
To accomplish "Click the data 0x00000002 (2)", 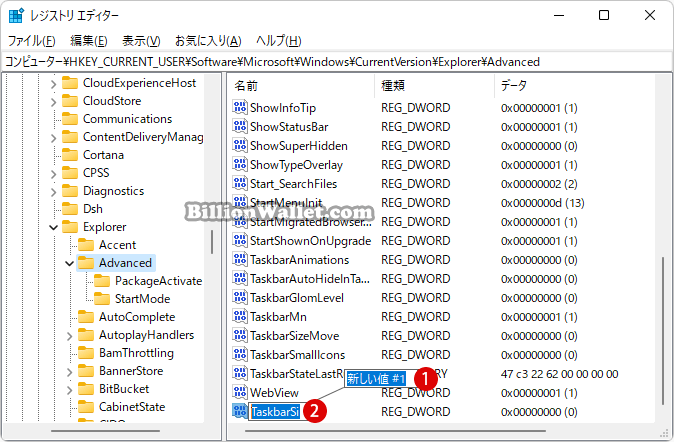I will (539, 184).
